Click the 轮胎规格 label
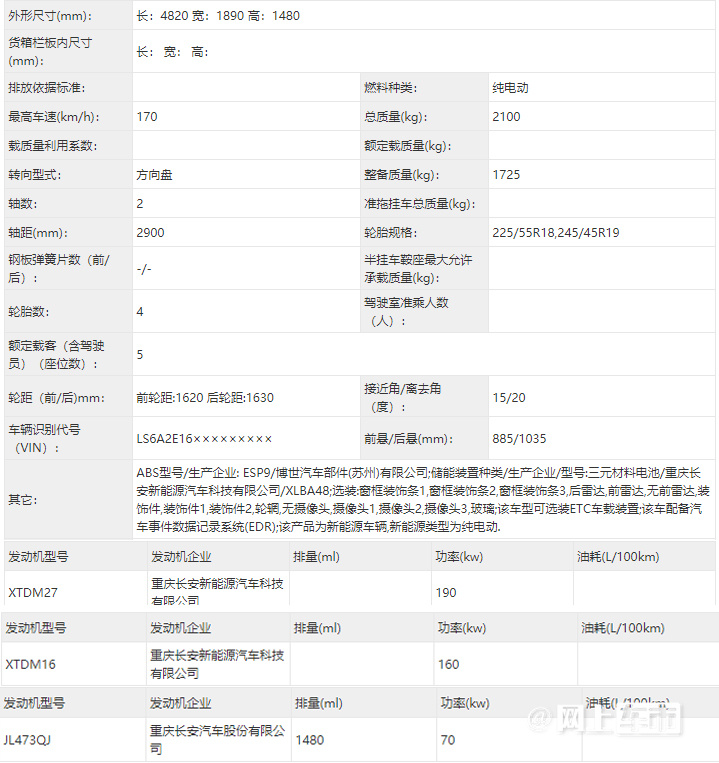 pos(390,233)
